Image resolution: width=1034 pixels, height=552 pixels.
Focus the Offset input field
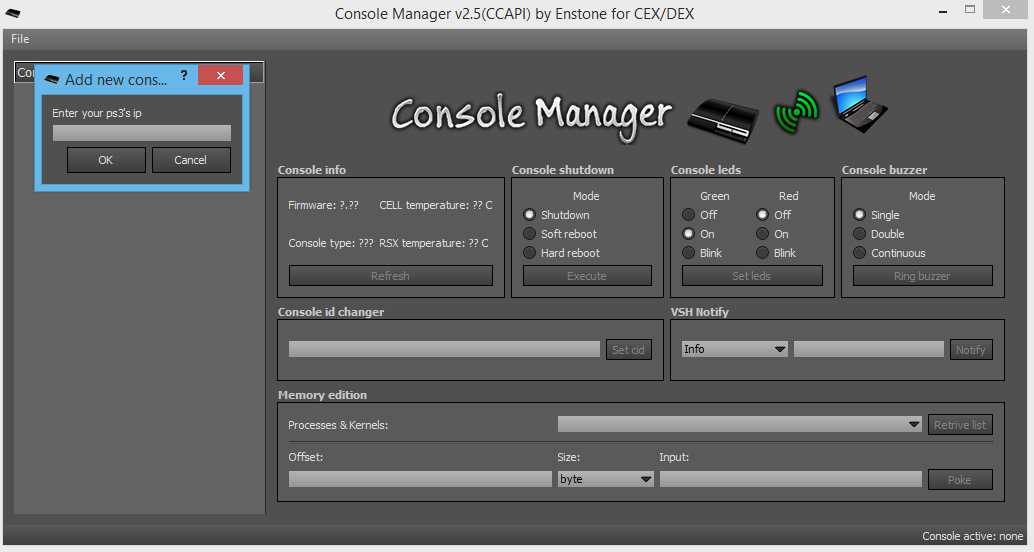tap(420, 479)
